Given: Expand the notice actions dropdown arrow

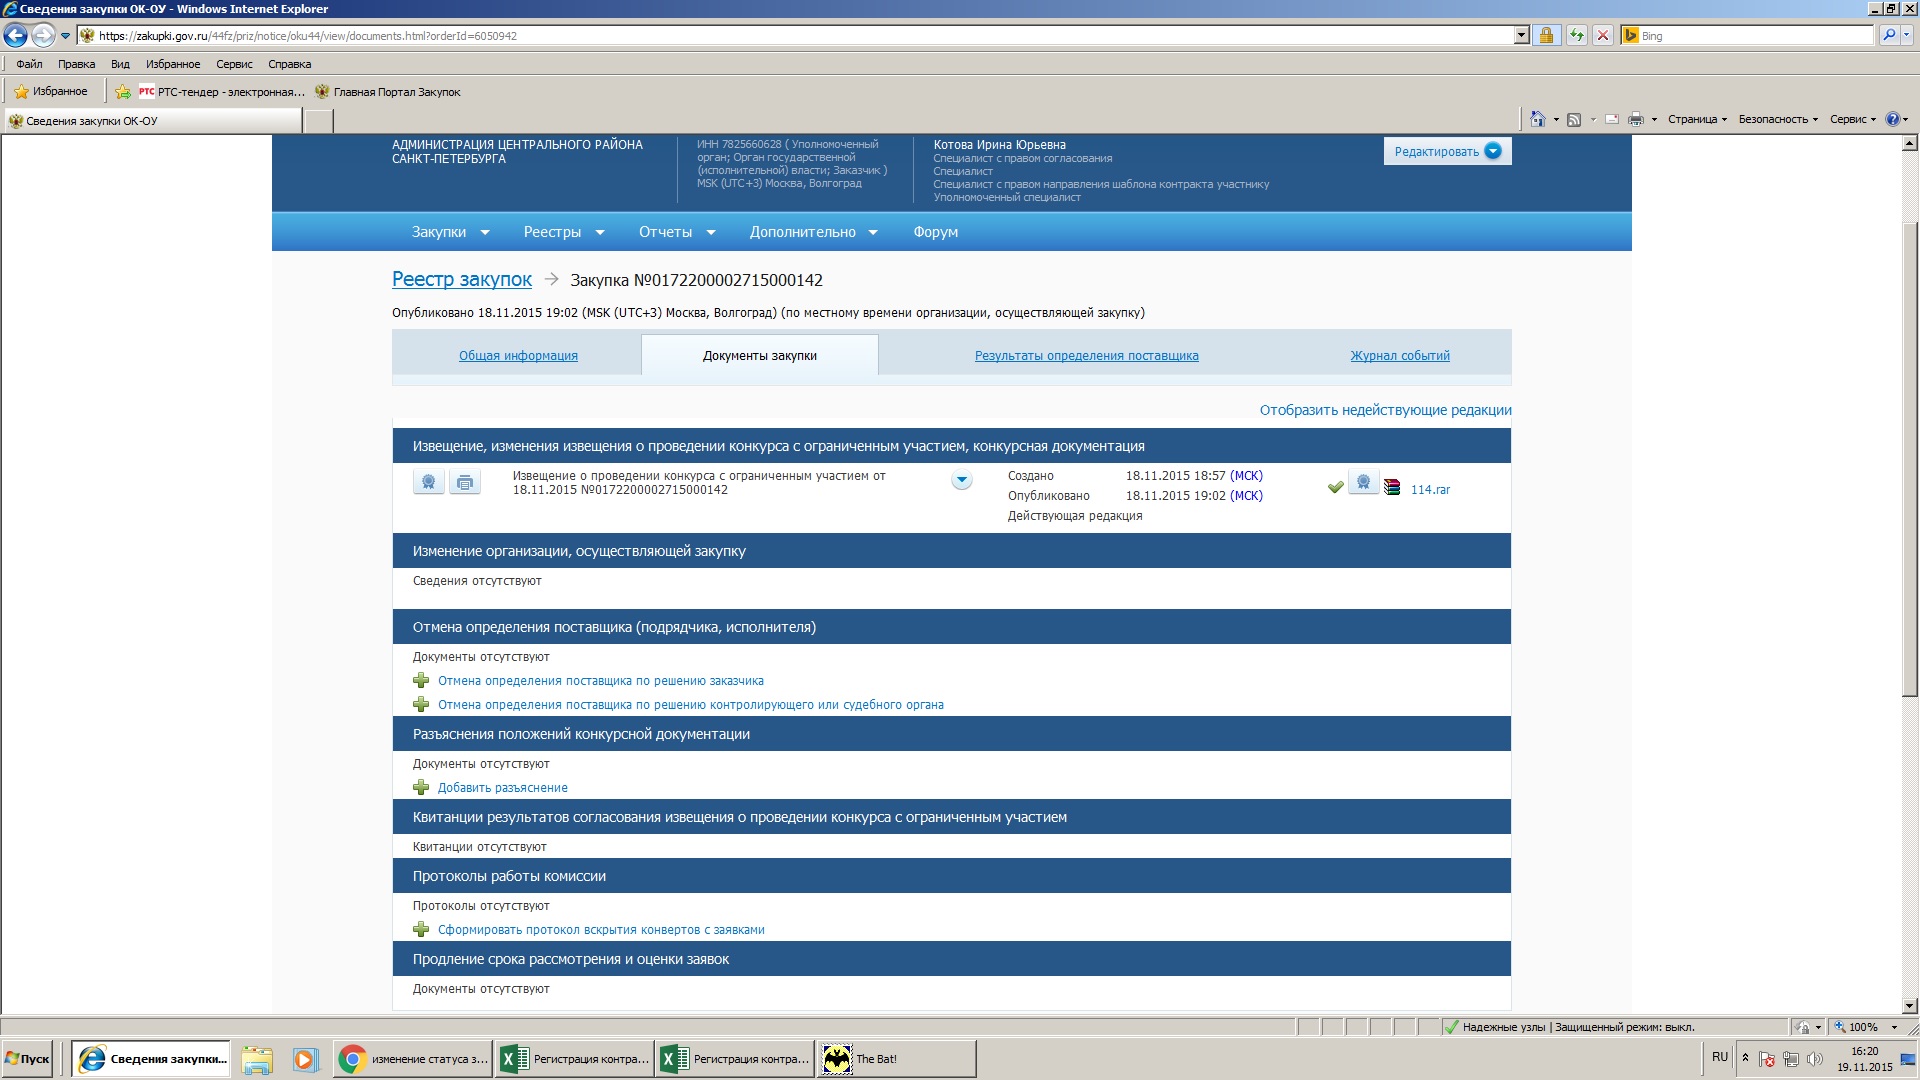Looking at the screenshot, I should [961, 481].
